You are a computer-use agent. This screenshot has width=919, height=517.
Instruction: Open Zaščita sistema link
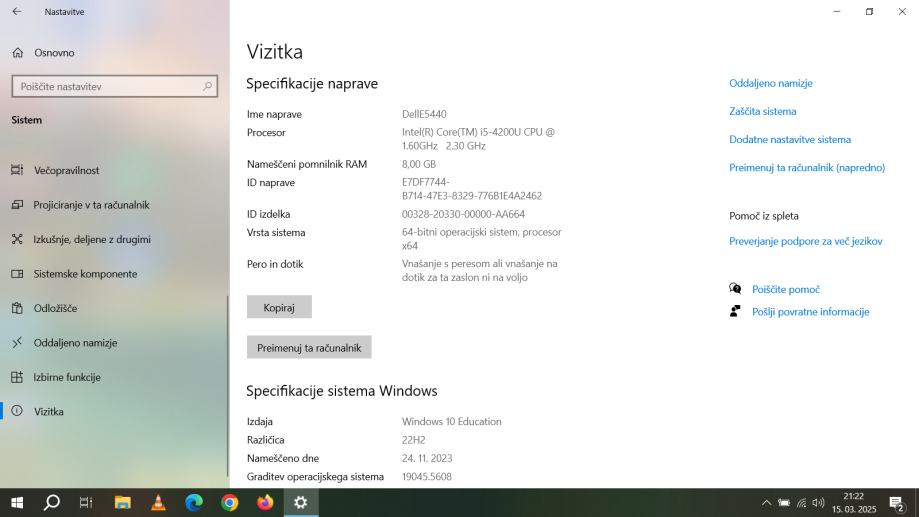click(x=763, y=111)
